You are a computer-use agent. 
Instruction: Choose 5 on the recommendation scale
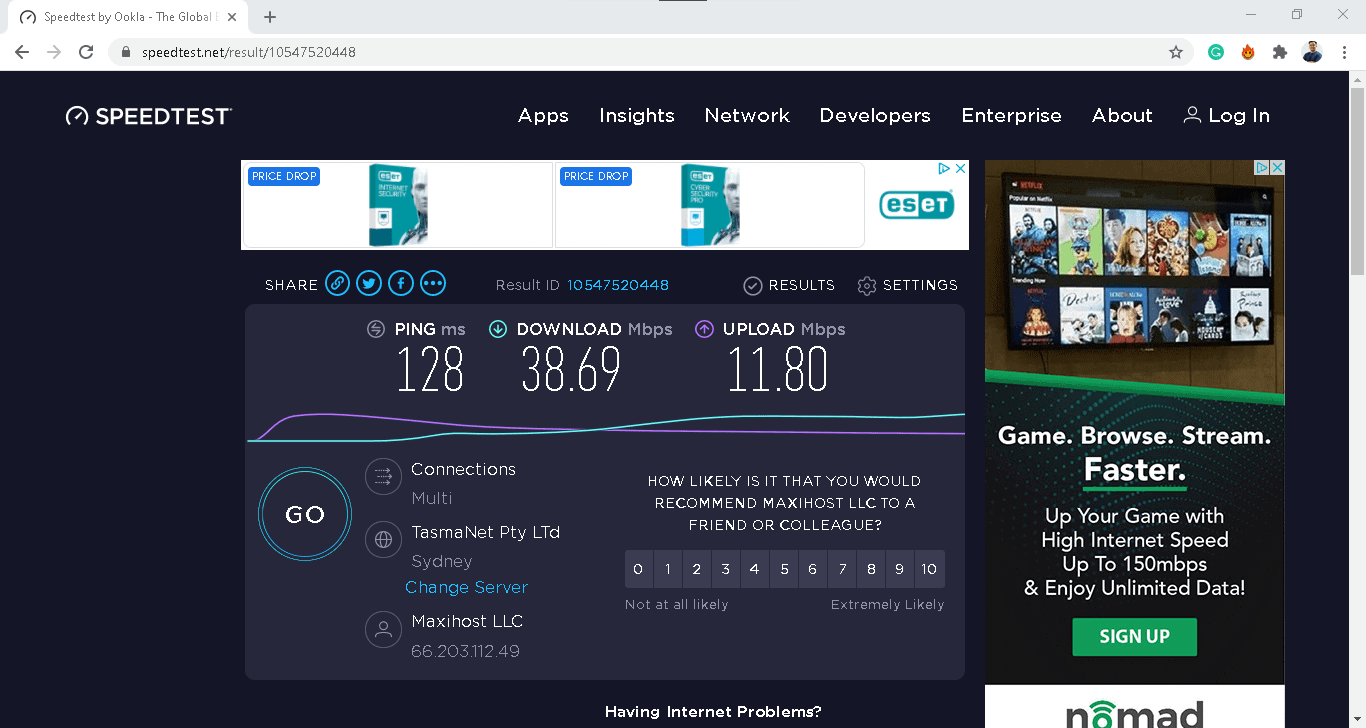(783, 568)
